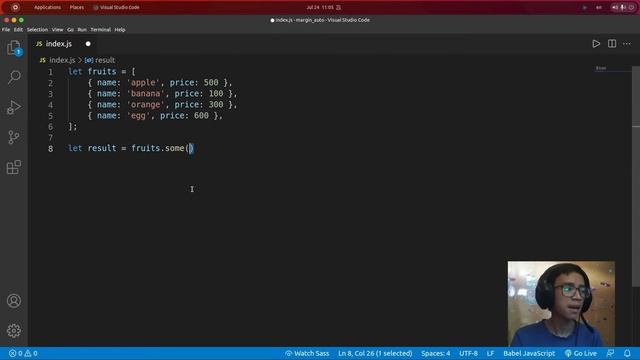This screenshot has width=640, height=360.
Task: Switch the en keyboard layout indicator
Action: (599, 7)
